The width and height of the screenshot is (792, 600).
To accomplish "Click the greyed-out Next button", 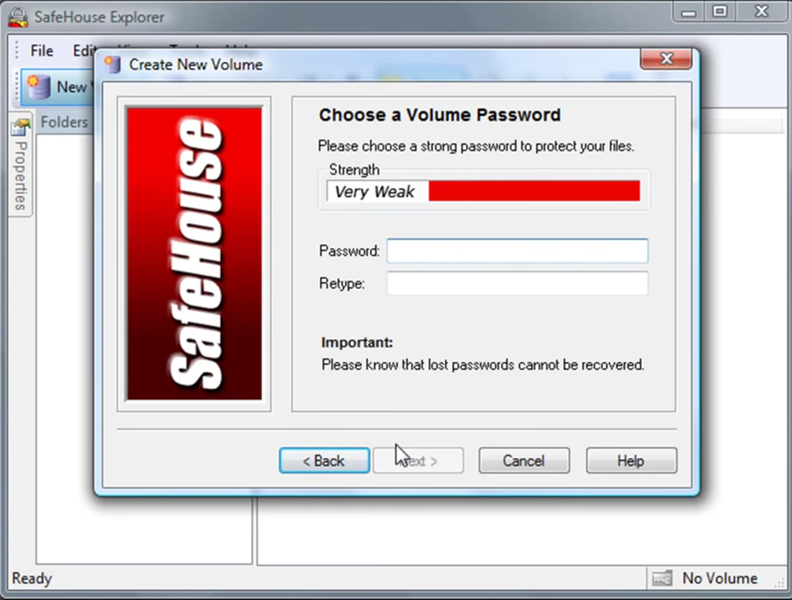I will (x=418, y=461).
